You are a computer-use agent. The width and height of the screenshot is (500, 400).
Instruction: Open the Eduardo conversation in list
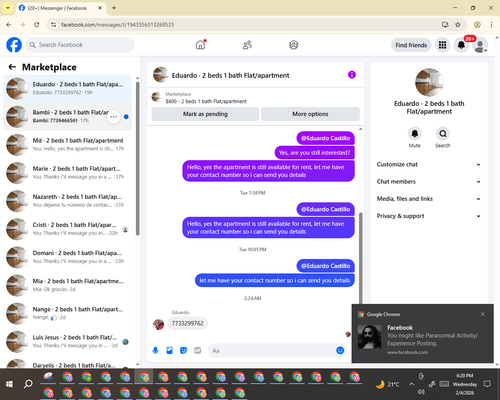pos(68,88)
